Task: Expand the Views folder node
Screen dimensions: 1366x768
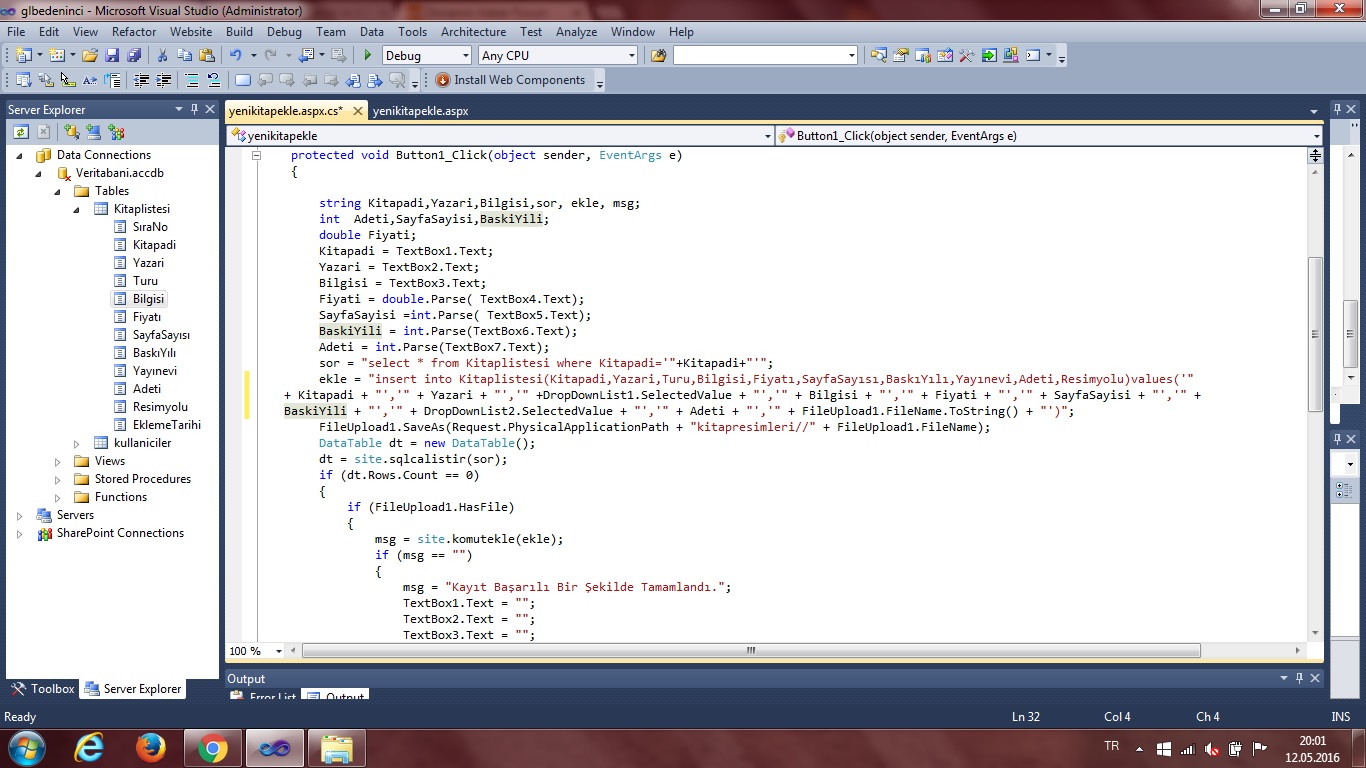Action: 58,461
